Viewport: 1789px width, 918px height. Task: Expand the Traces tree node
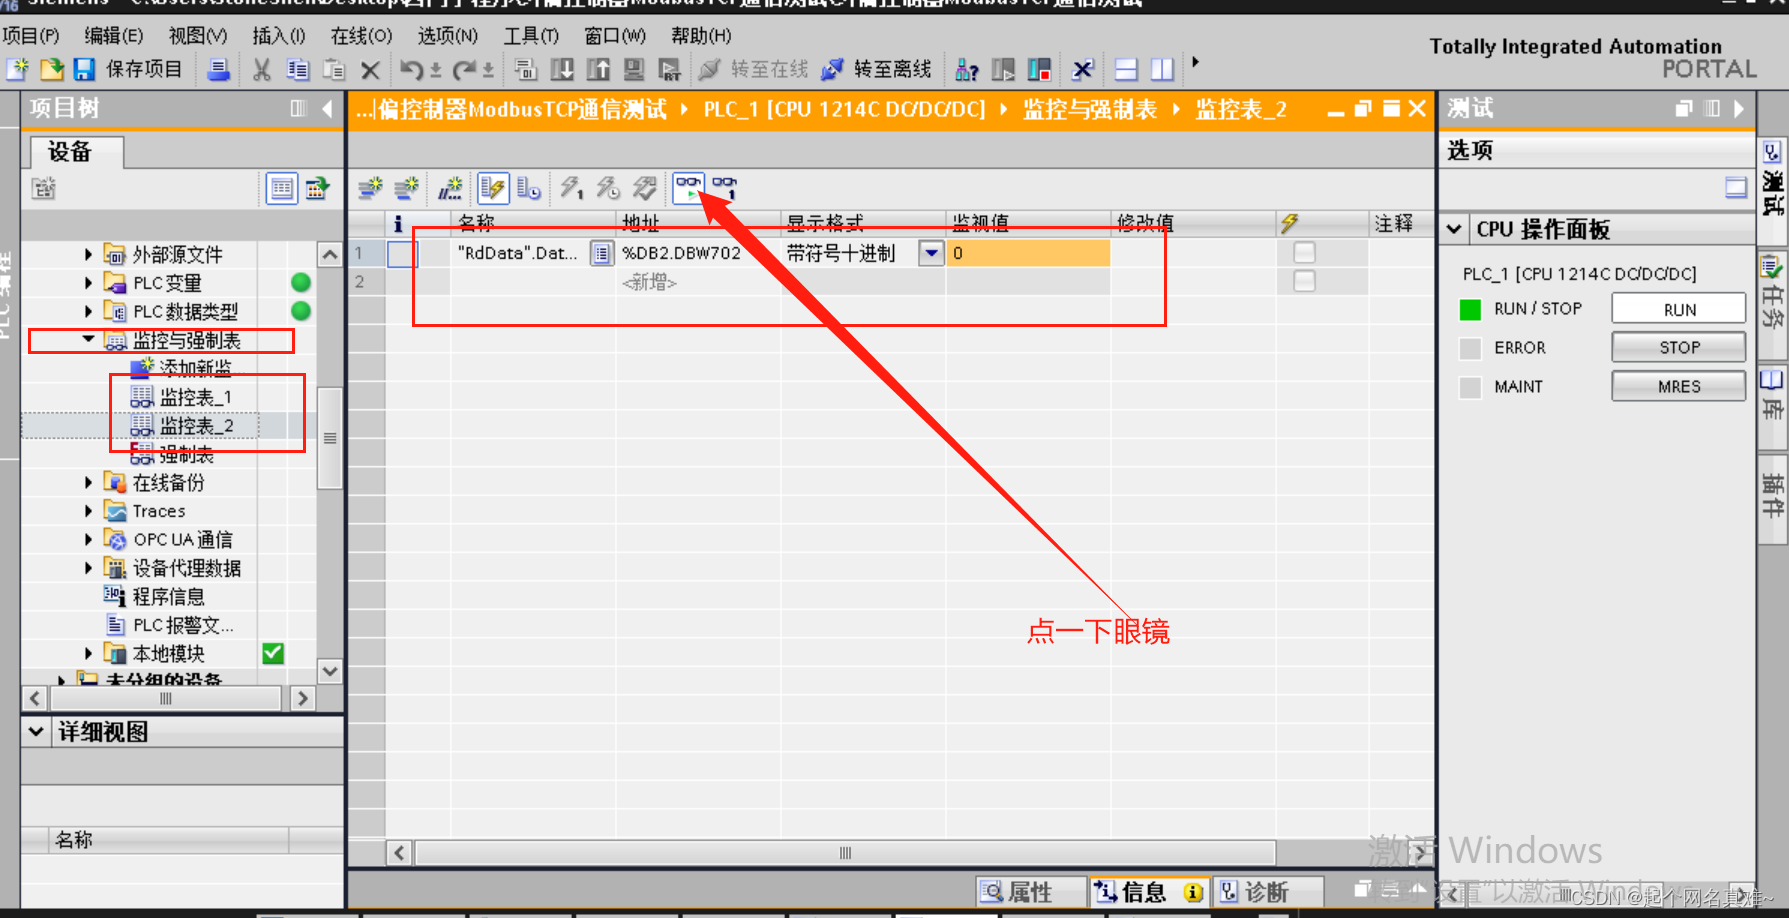click(x=88, y=511)
